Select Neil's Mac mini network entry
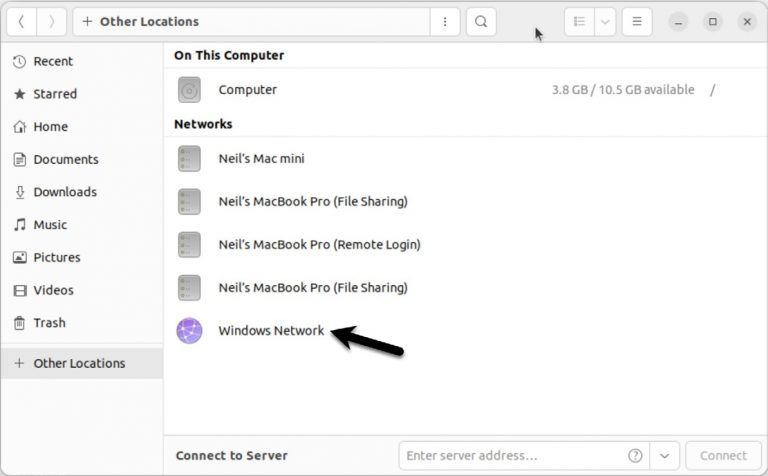 coord(261,158)
